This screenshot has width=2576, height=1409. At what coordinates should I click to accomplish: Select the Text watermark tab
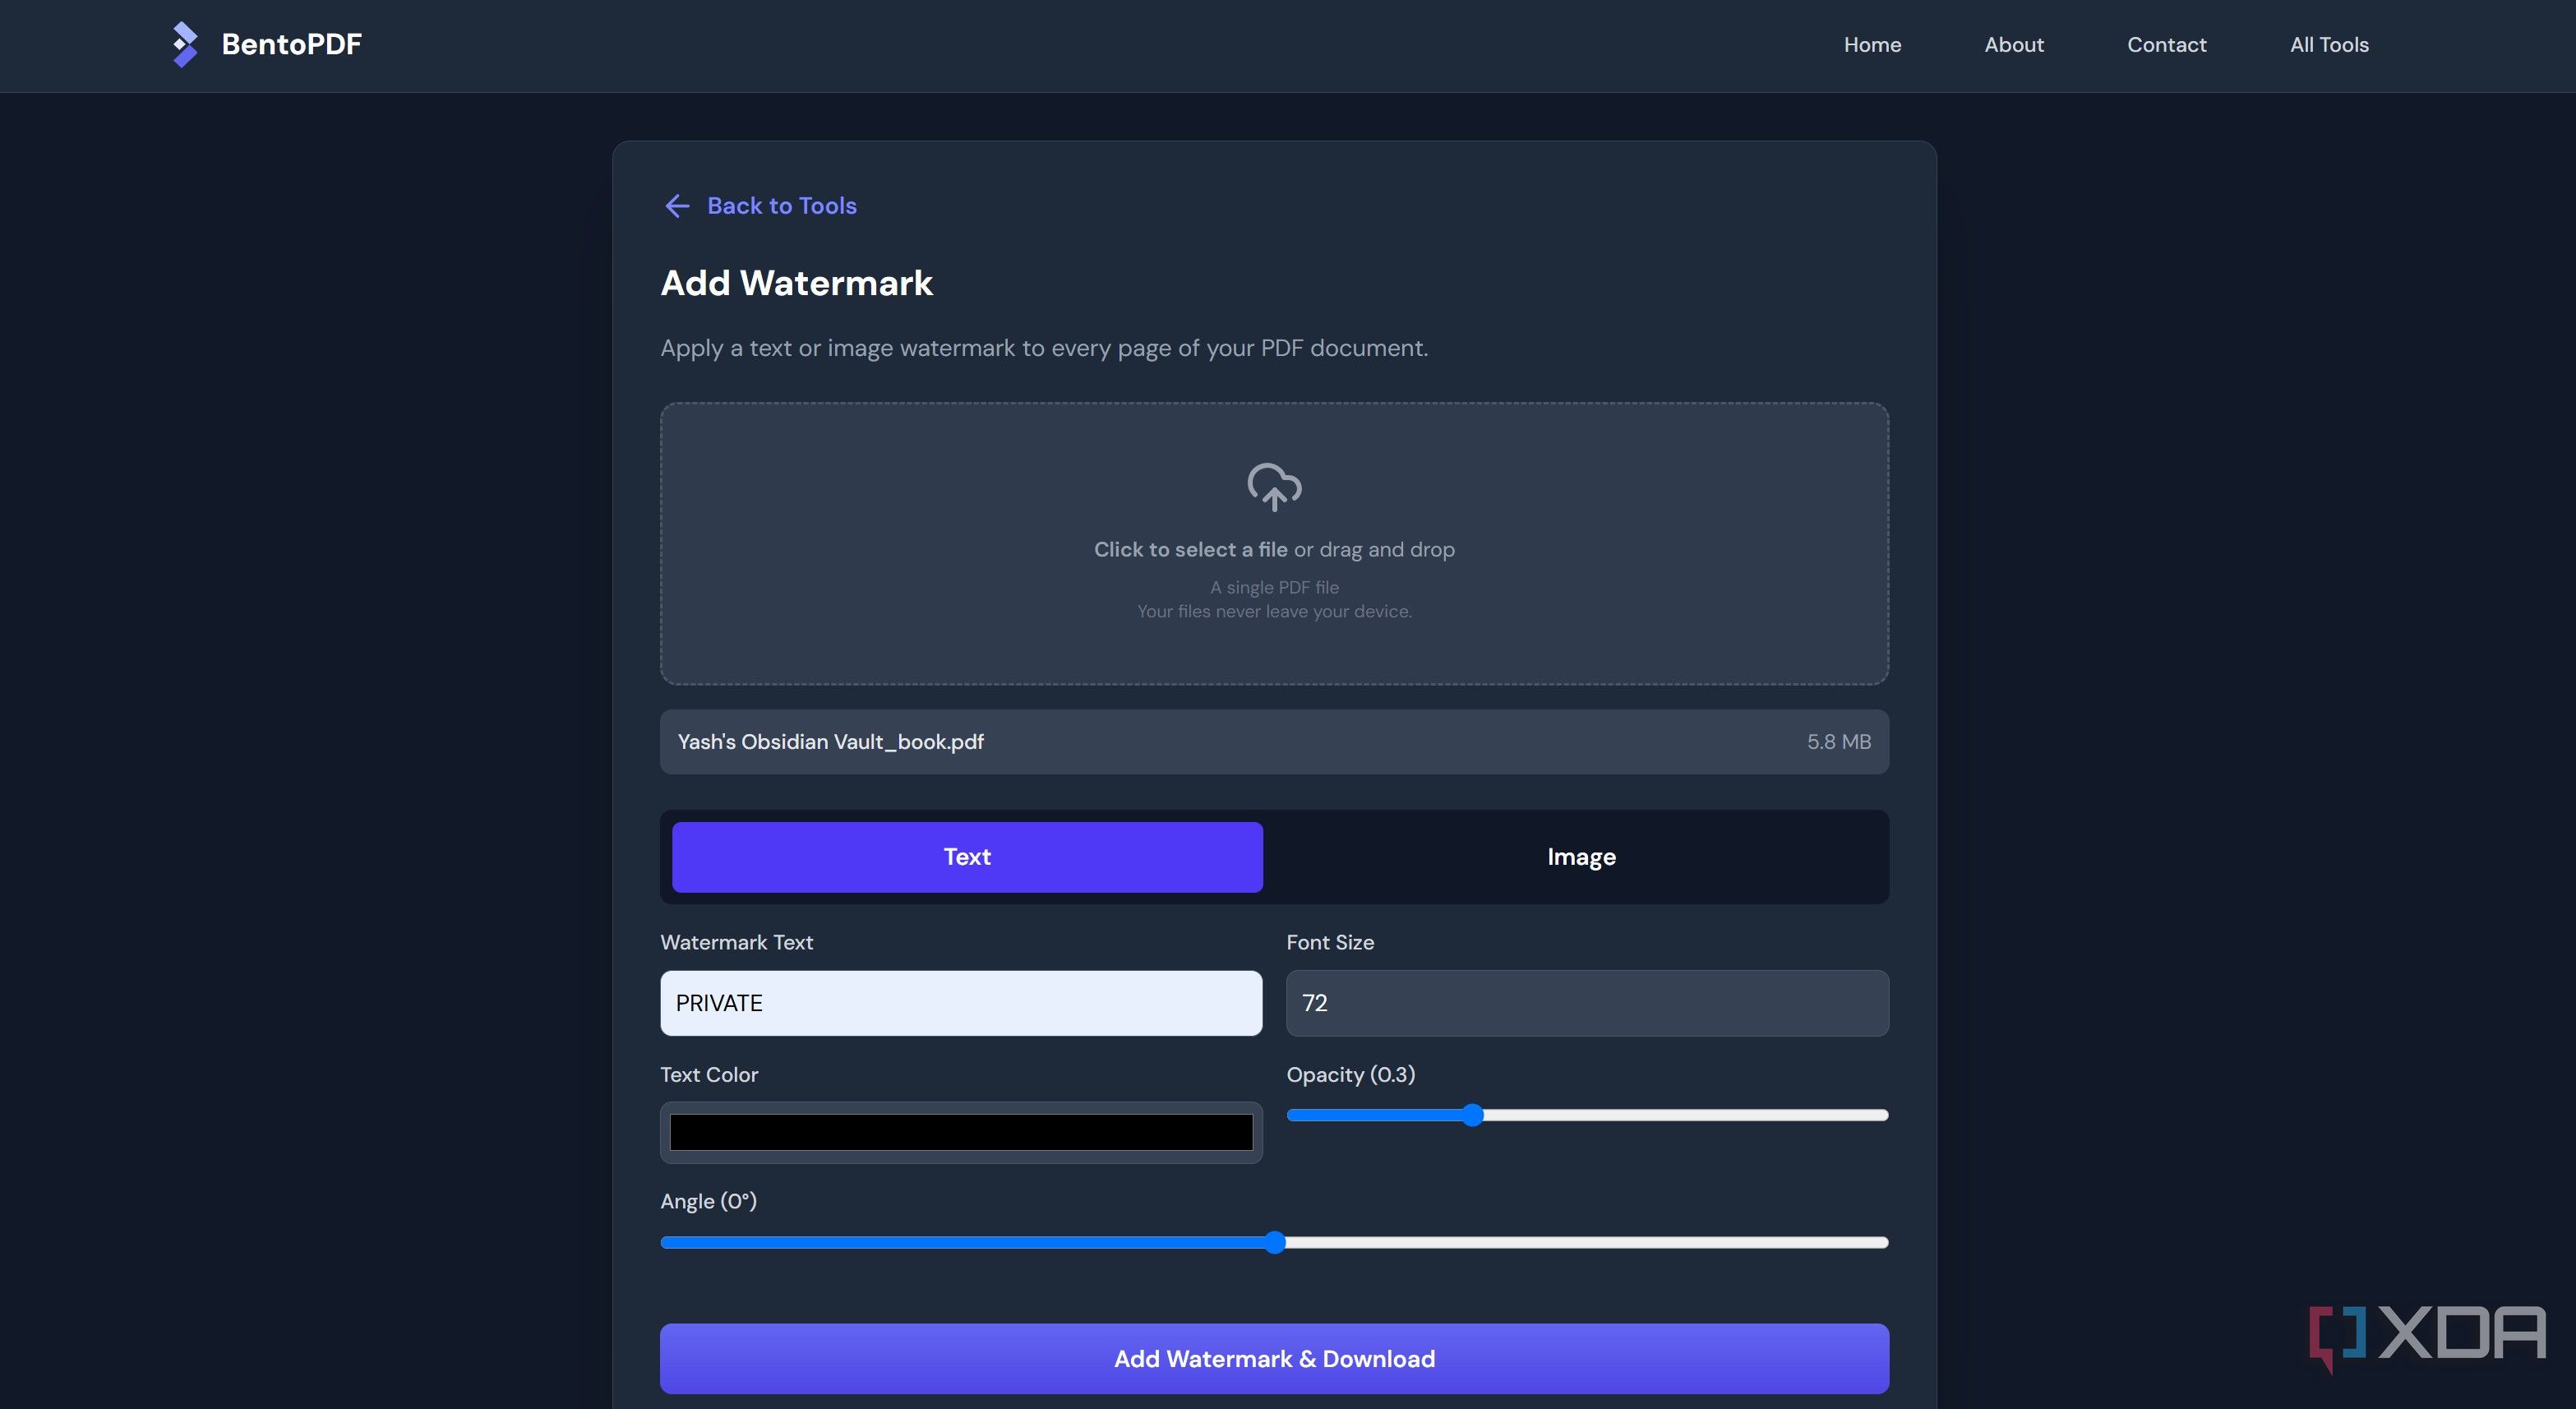(967, 857)
